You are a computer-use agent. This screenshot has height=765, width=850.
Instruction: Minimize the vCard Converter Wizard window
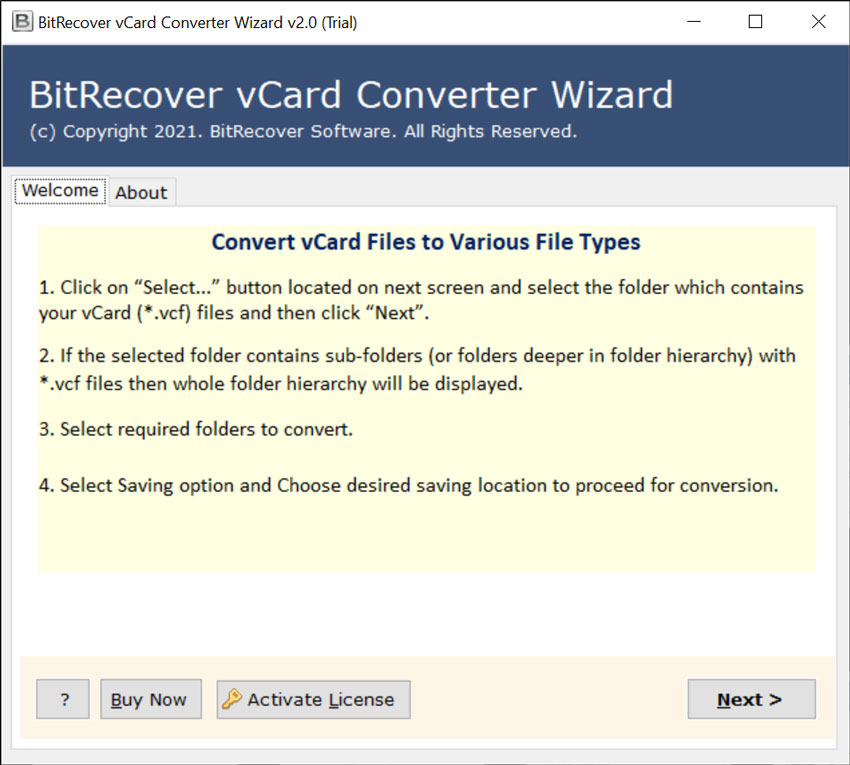(694, 22)
